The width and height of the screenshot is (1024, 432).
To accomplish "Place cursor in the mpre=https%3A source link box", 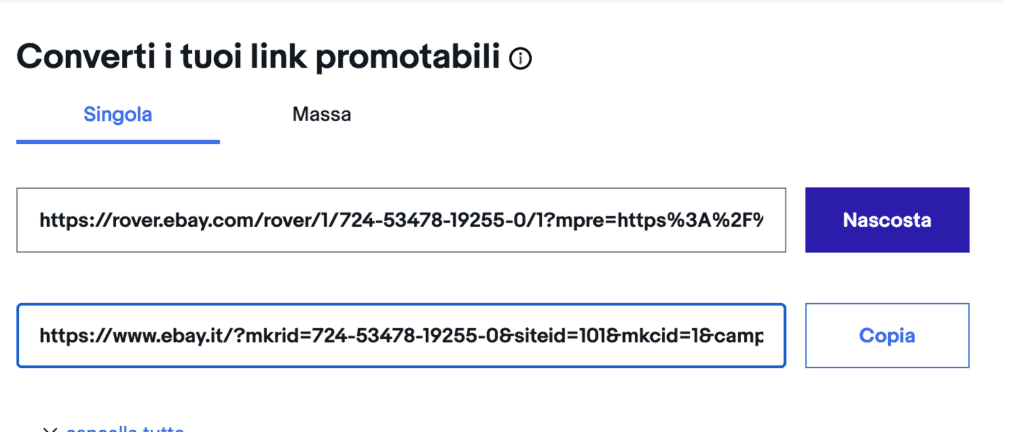I will tap(401, 220).
